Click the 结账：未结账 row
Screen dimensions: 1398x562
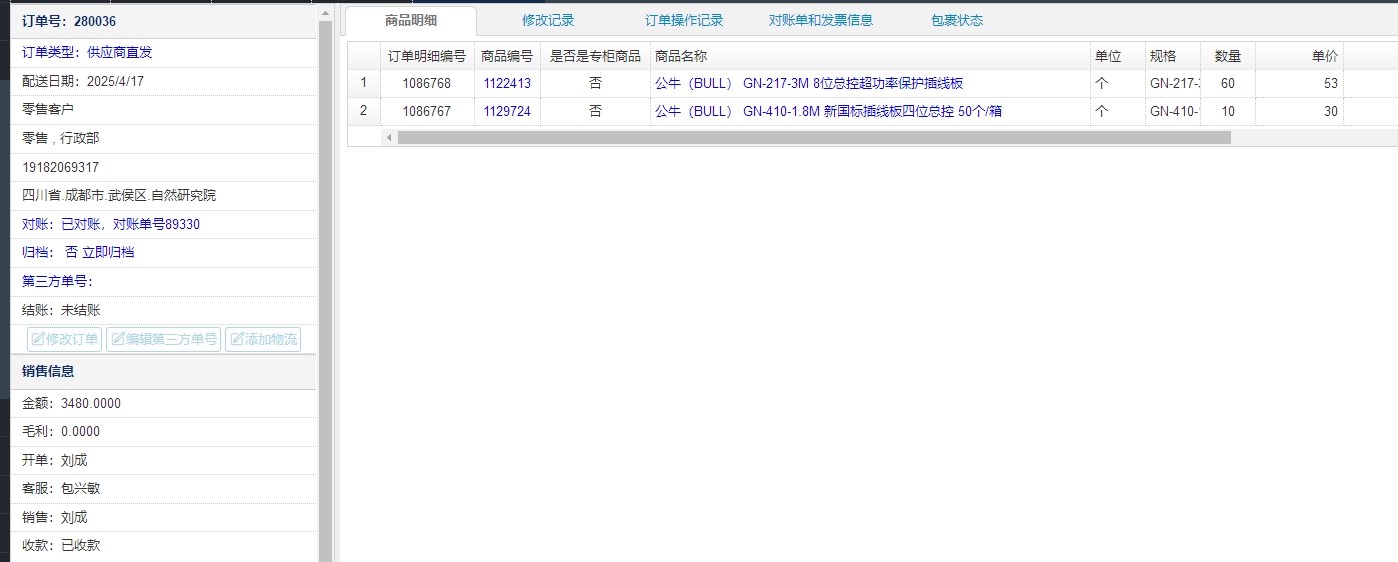pos(164,310)
